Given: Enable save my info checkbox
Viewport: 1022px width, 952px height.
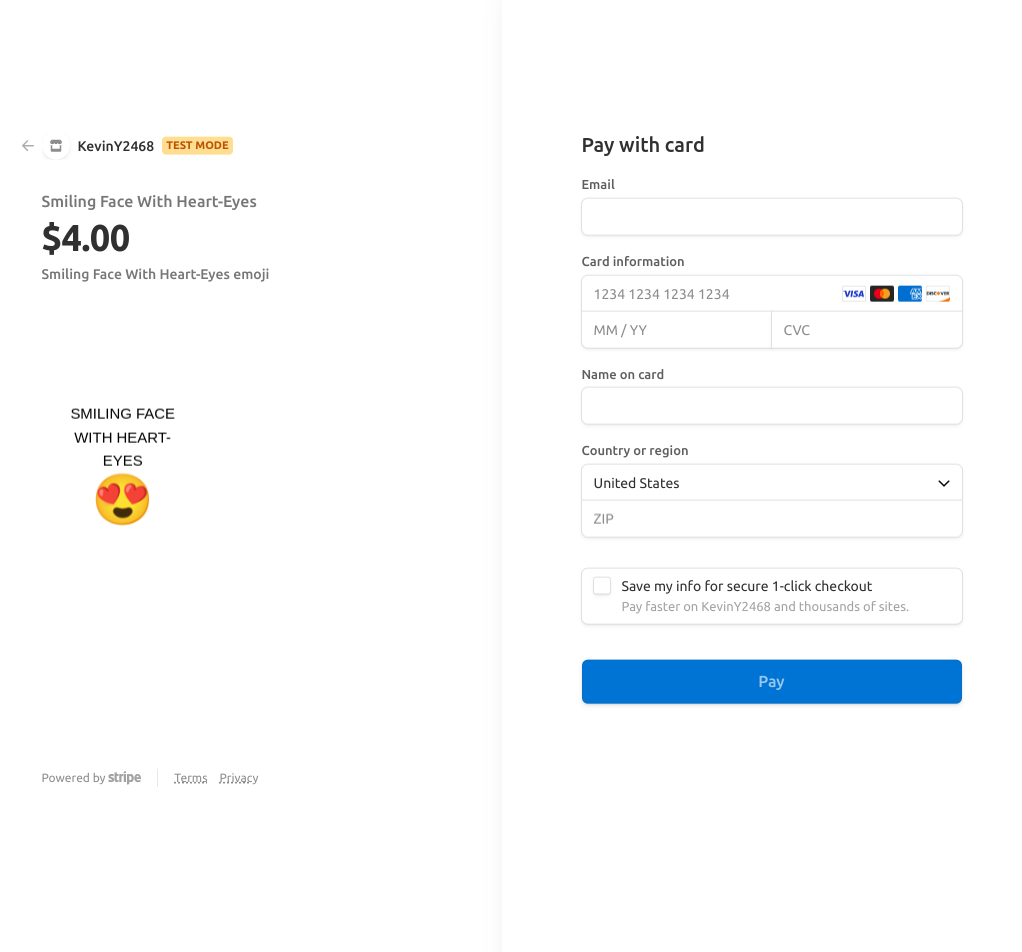Looking at the screenshot, I should coord(602,586).
